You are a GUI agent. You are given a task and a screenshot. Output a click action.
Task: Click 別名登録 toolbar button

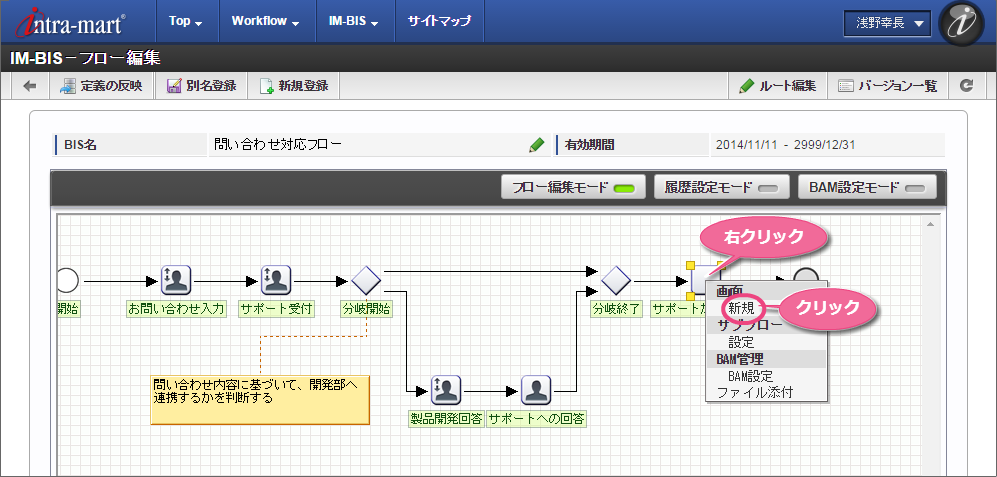201,86
